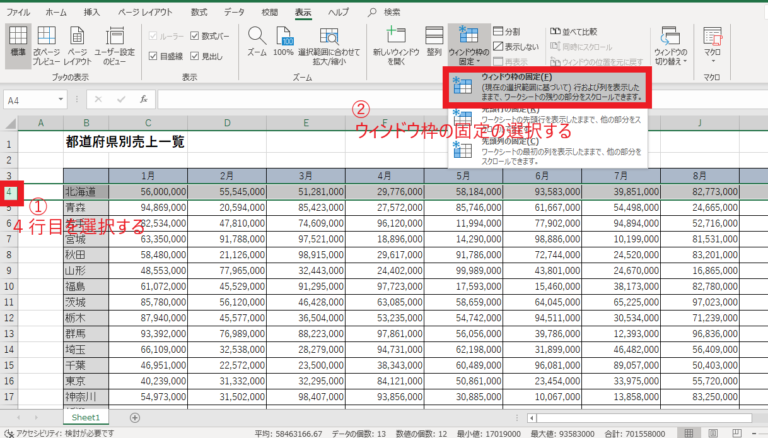768x438 pixels.
Task: Open the ファイル tab
Action: [x=18, y=12]
